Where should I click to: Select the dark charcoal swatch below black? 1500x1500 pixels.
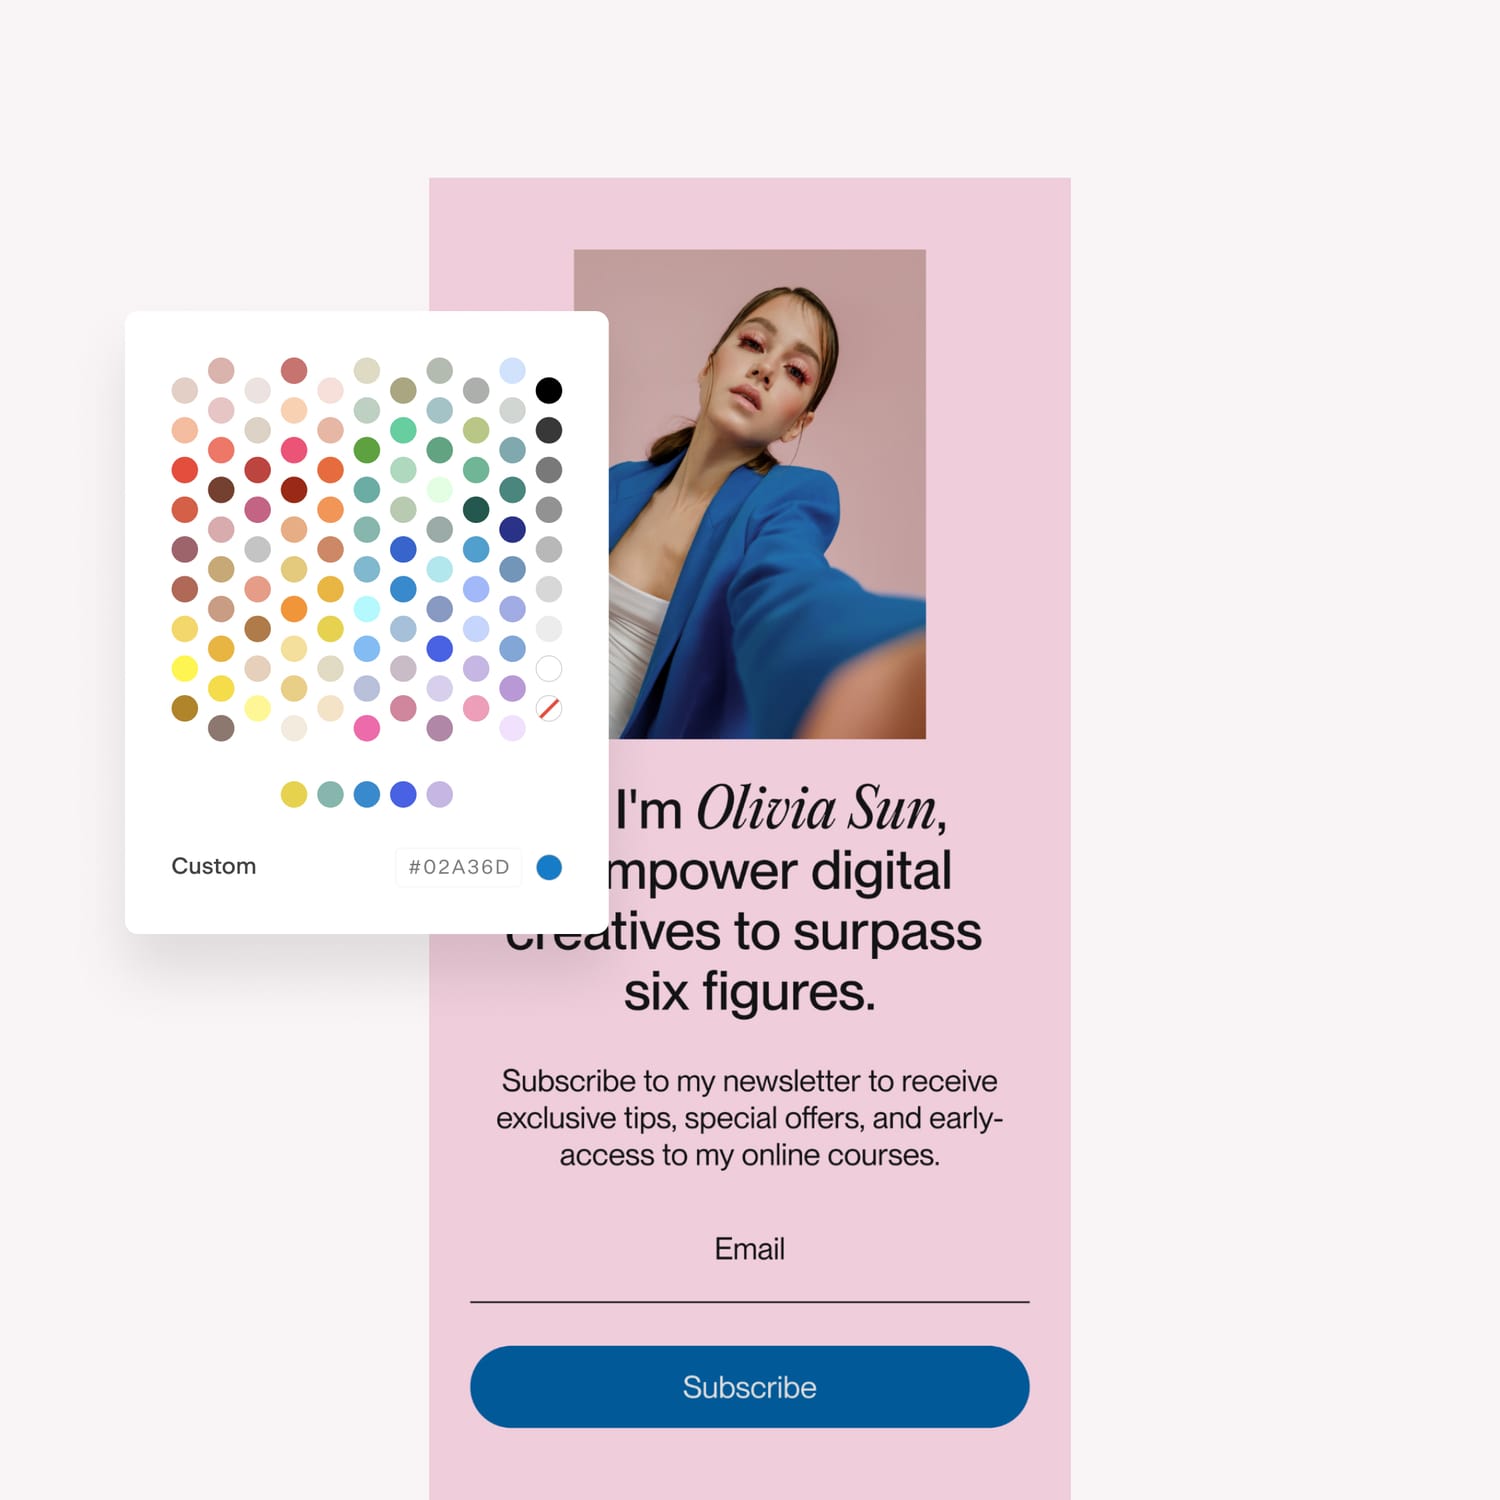coord(548,430)
